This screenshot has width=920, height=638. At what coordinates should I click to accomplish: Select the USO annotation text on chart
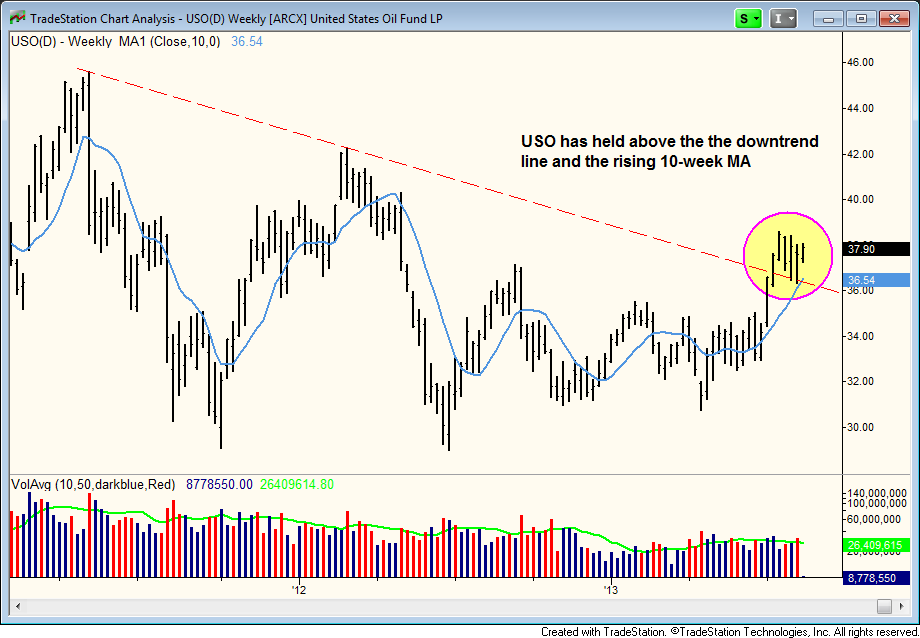click(669, 151)
